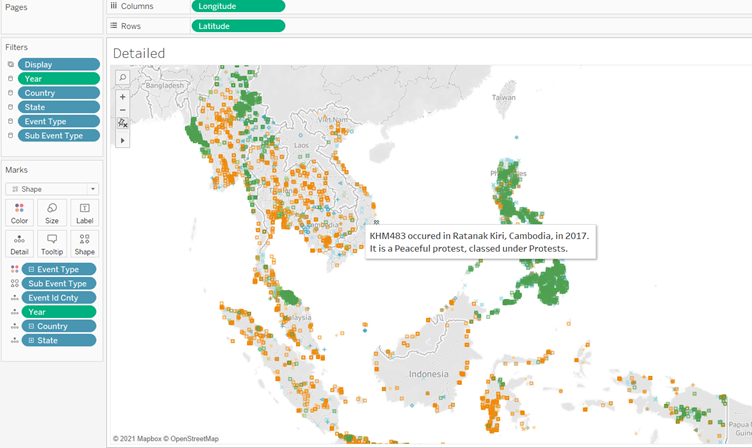752x448 pixels.
Task: Edit the Tooltip marks card
Action: click(52, 244)
